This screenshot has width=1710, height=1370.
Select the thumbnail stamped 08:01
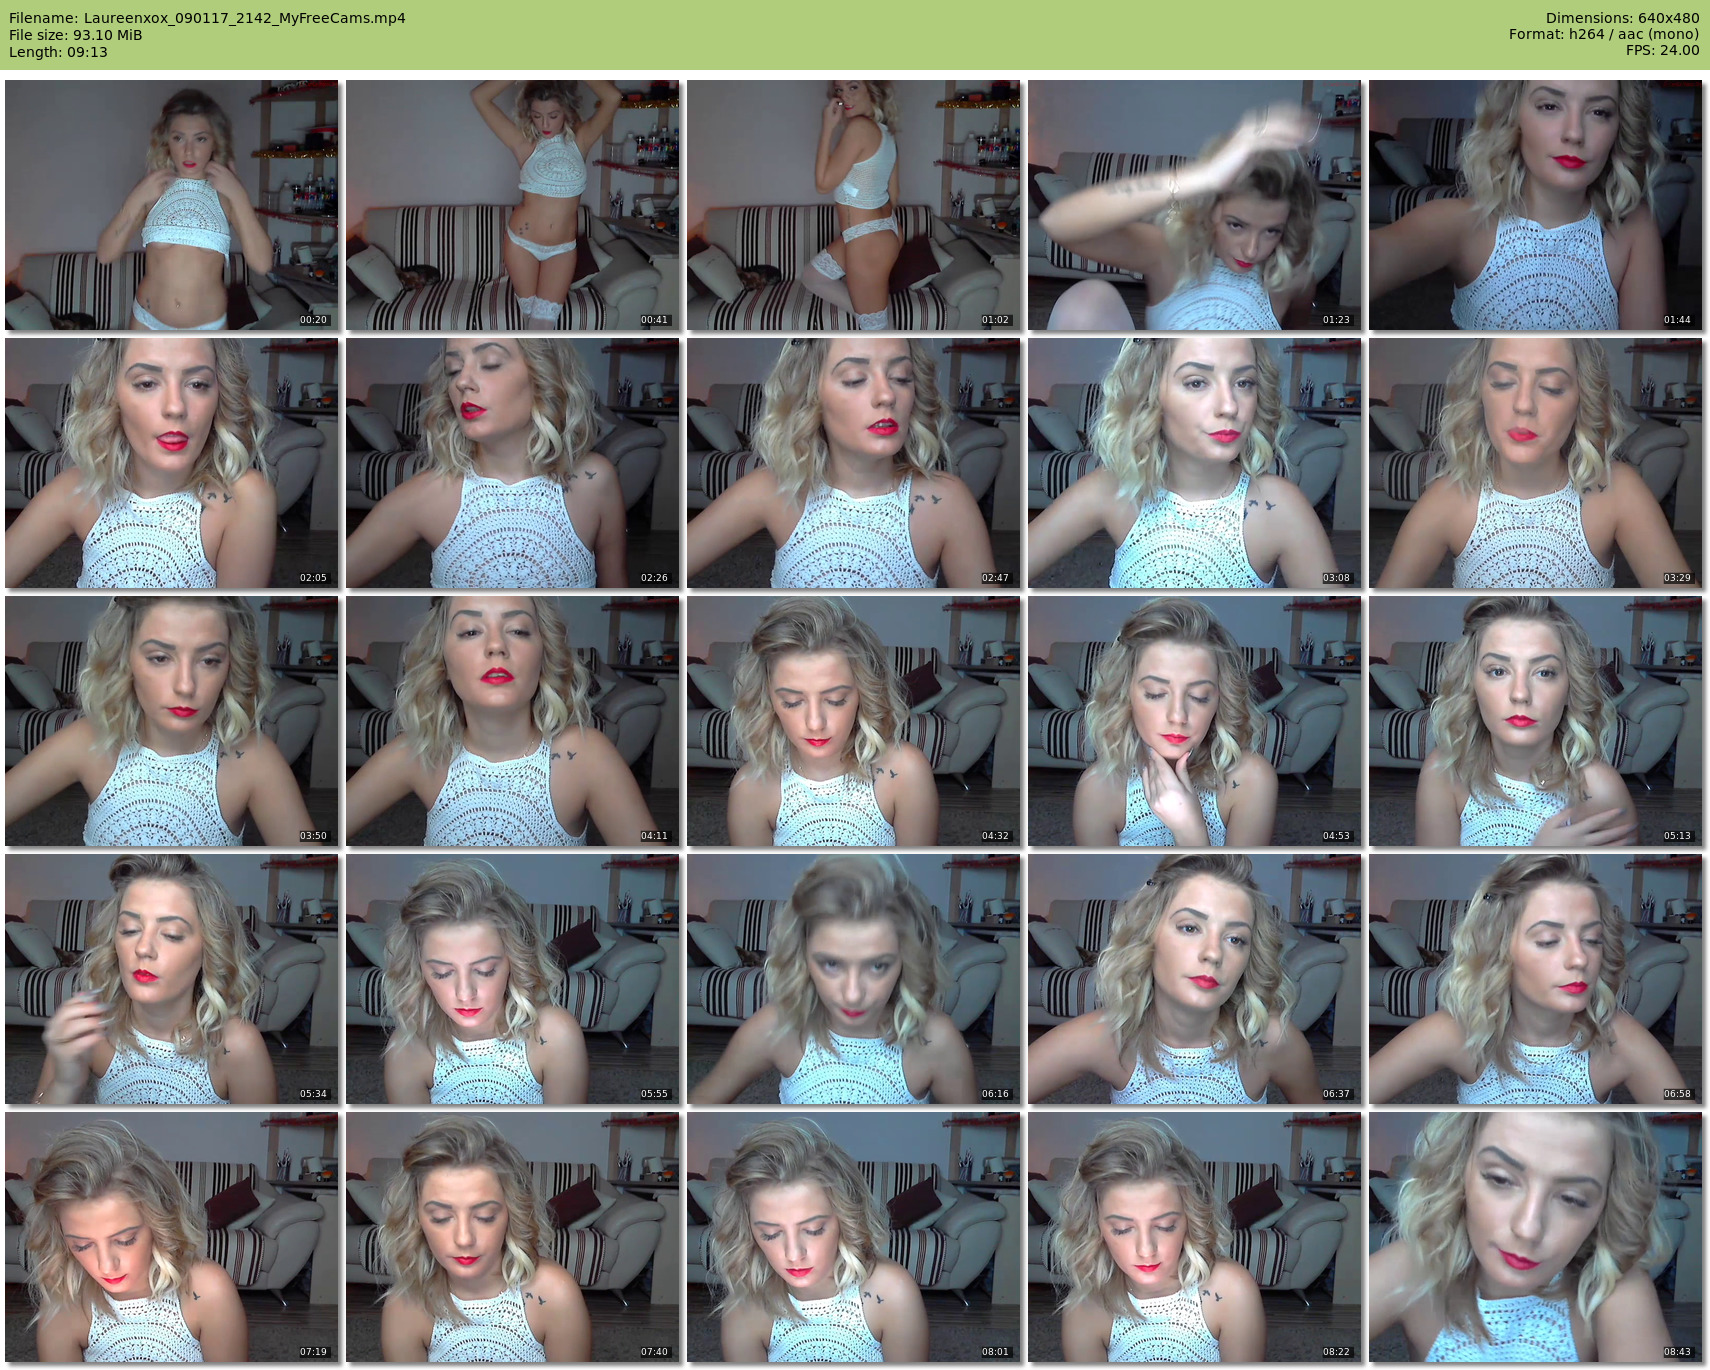[853, 1237]
